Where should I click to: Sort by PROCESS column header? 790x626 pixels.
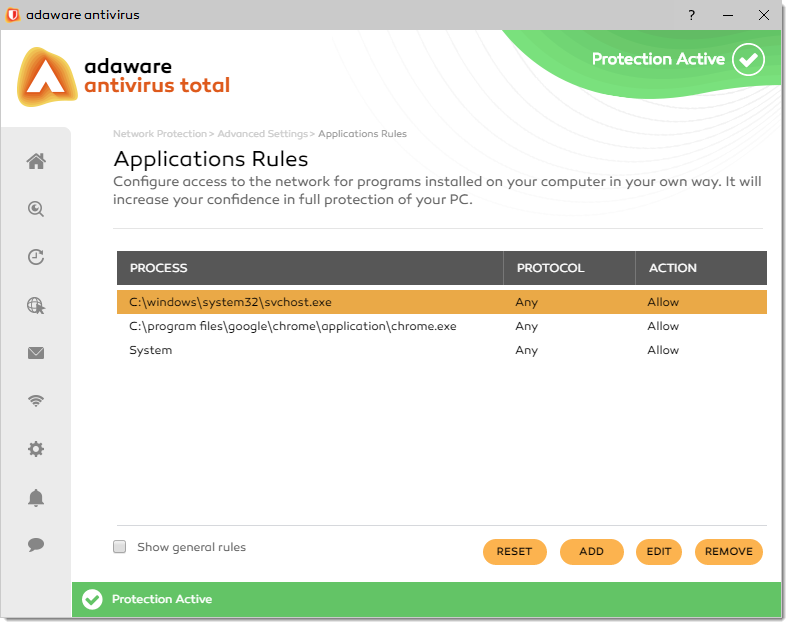click(310, 268)
